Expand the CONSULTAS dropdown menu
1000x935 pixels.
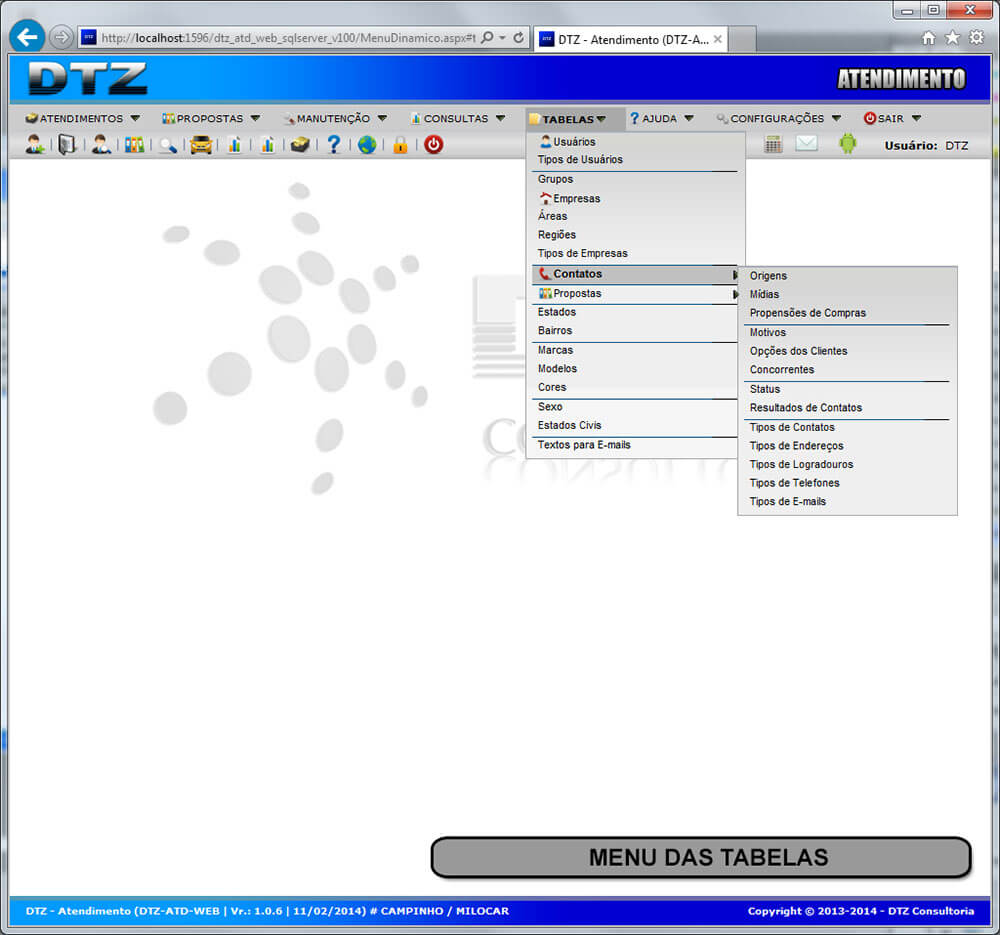click(457, 119)
